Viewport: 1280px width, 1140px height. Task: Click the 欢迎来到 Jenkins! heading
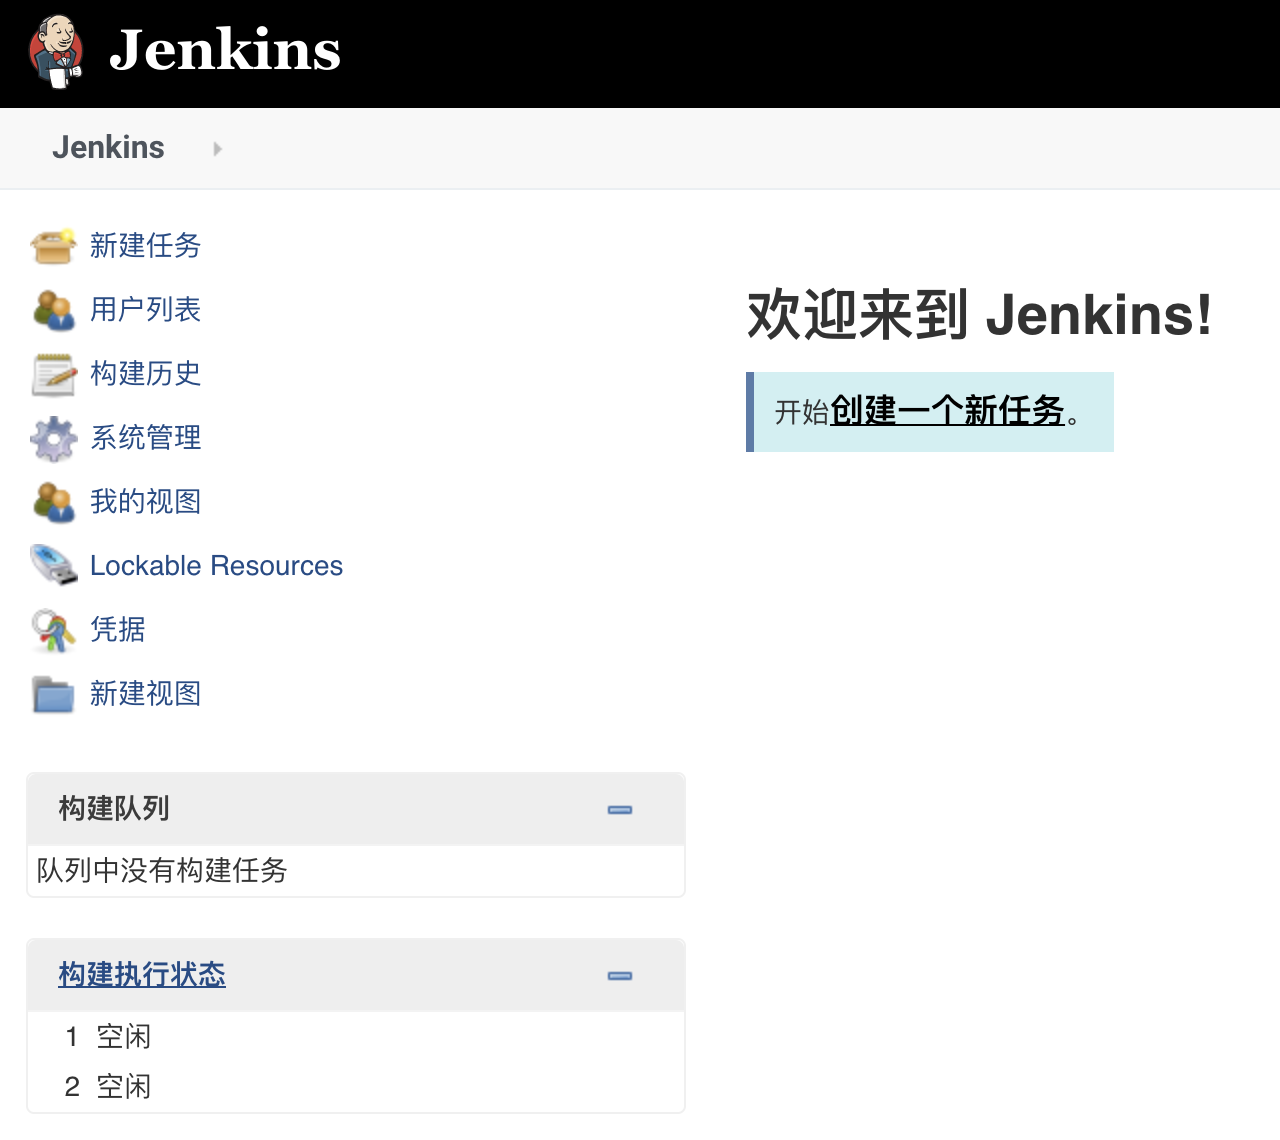[980, 315]
